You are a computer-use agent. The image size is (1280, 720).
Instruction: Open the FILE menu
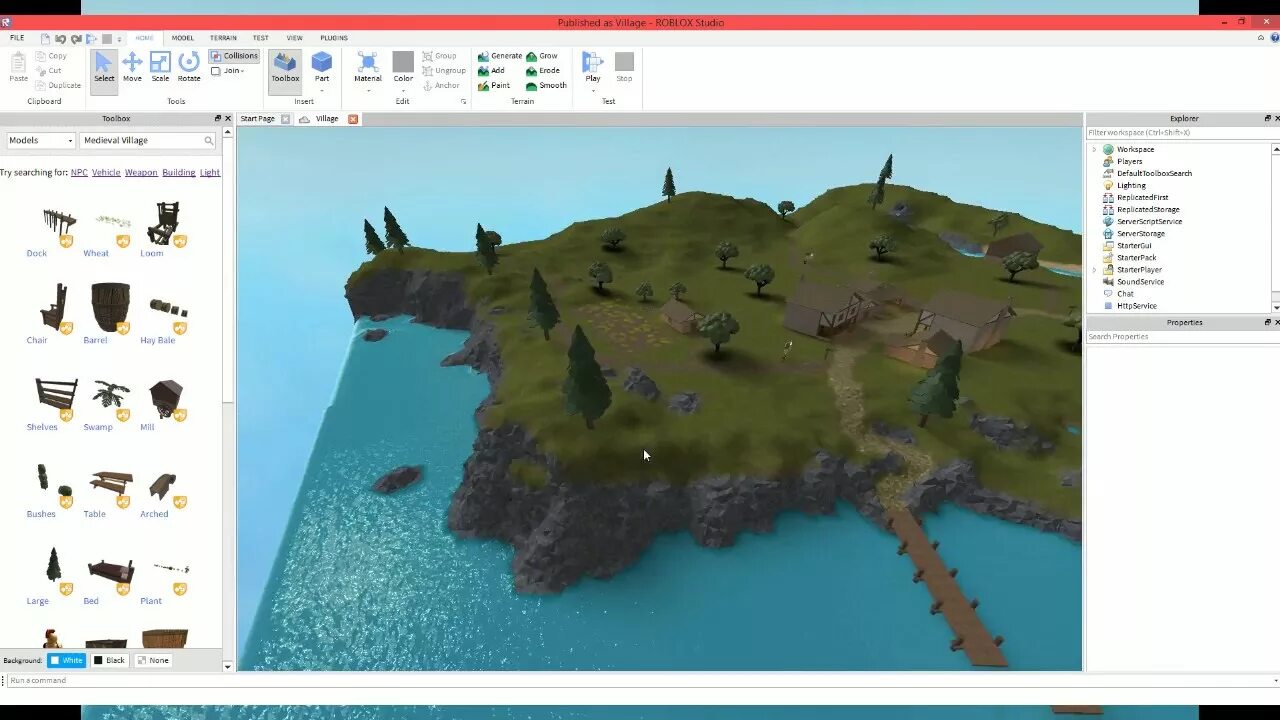[x=17, y=38]
